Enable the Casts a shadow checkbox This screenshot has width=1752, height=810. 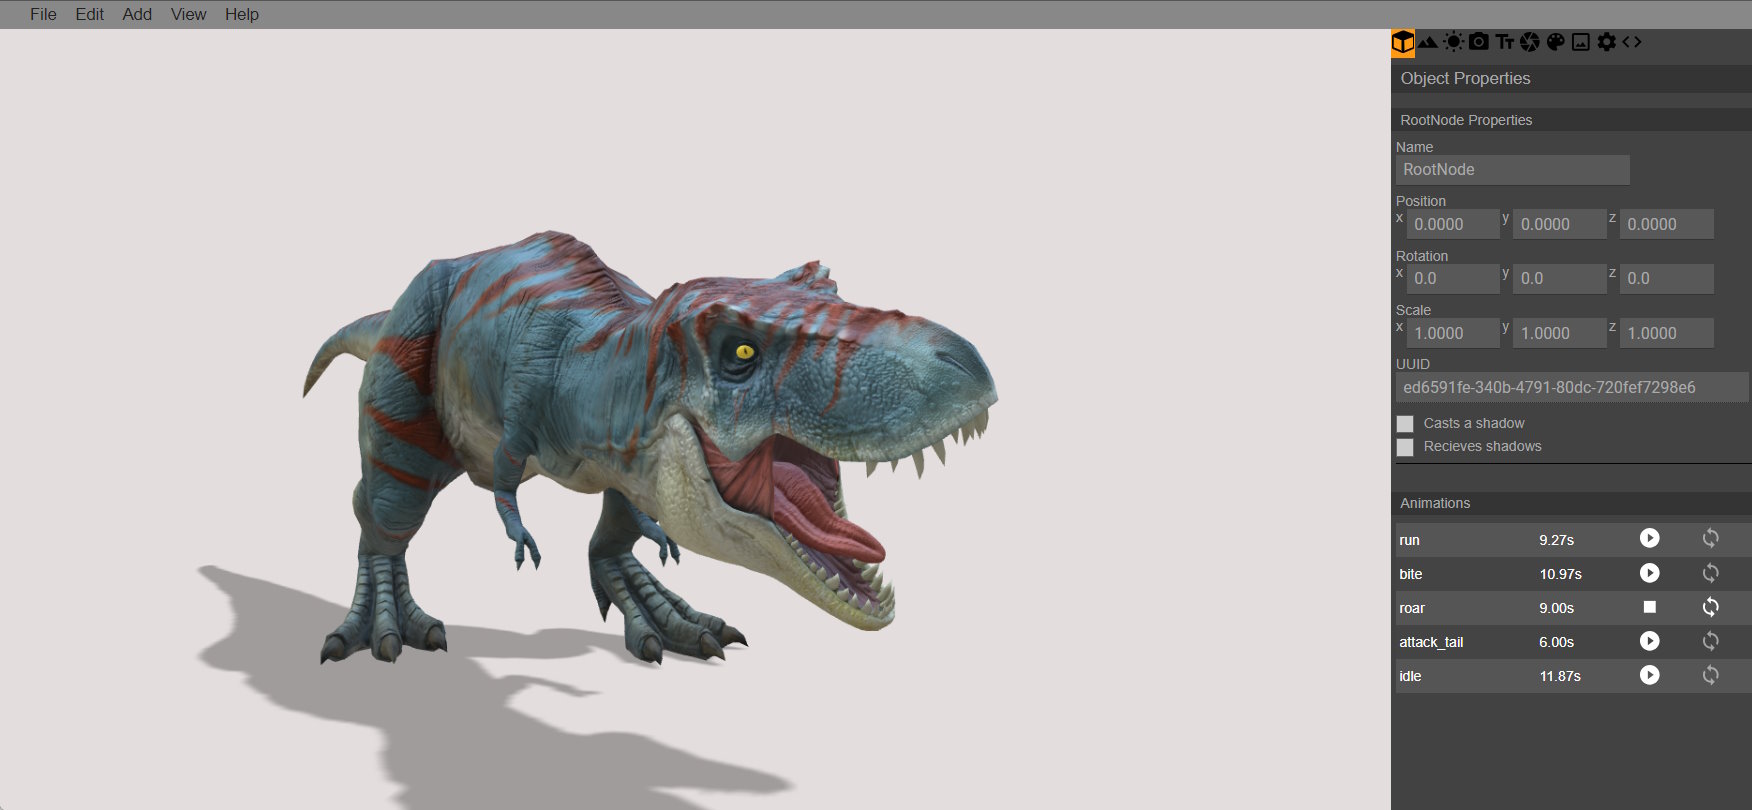pyautogui.click(x=1405, y=424)
